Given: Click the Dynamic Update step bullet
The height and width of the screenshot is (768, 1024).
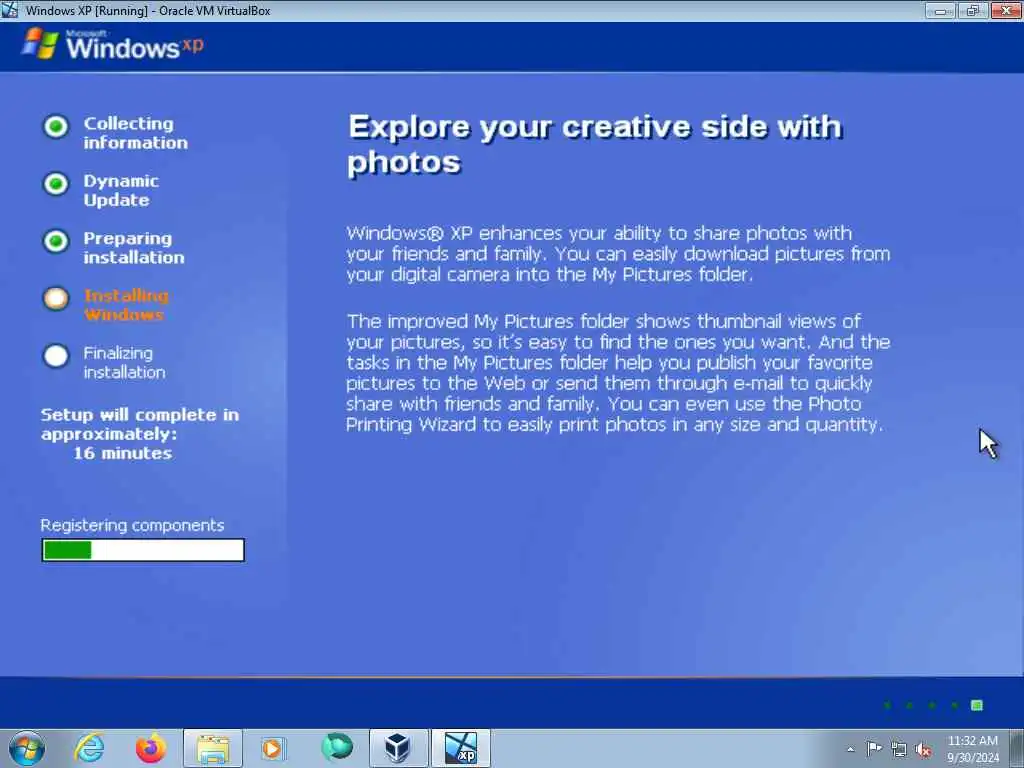Looking at the screenshot, I should tap(56, 184).
